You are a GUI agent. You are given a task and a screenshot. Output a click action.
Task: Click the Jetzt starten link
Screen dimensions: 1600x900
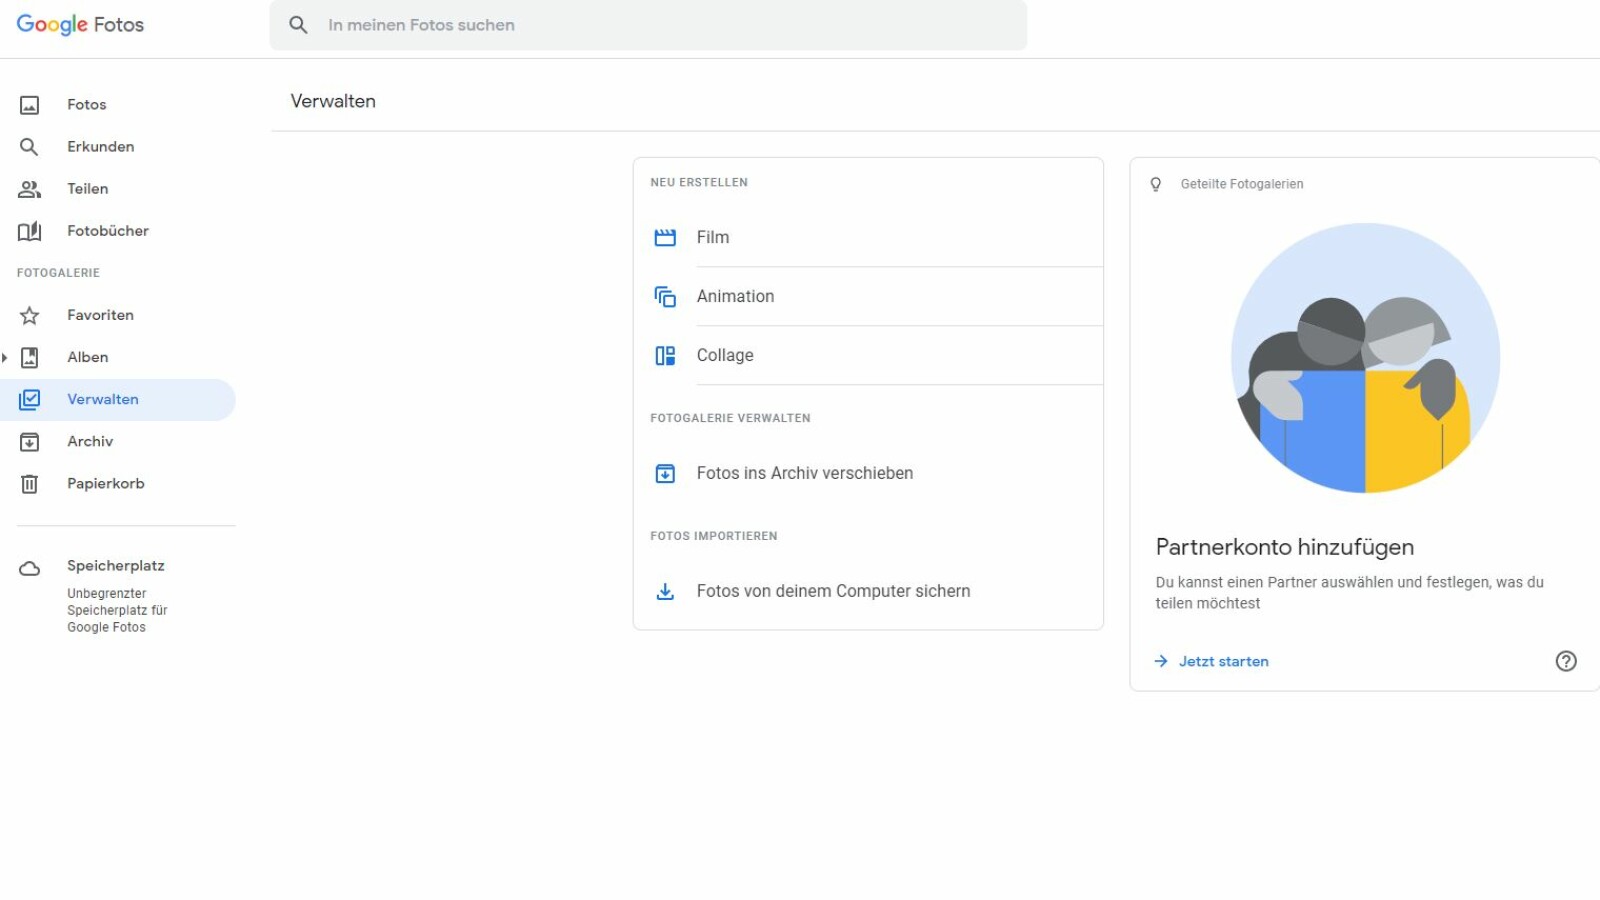[1223, 662]
